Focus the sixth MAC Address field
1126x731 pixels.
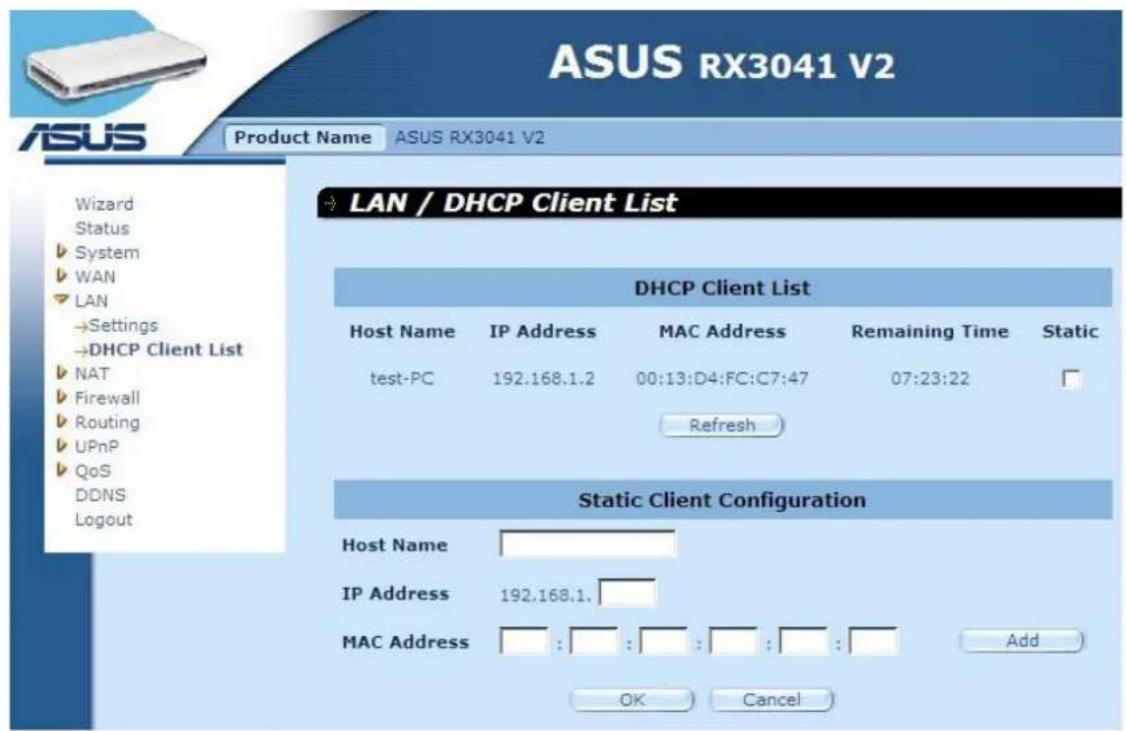(x=873, y=641)
